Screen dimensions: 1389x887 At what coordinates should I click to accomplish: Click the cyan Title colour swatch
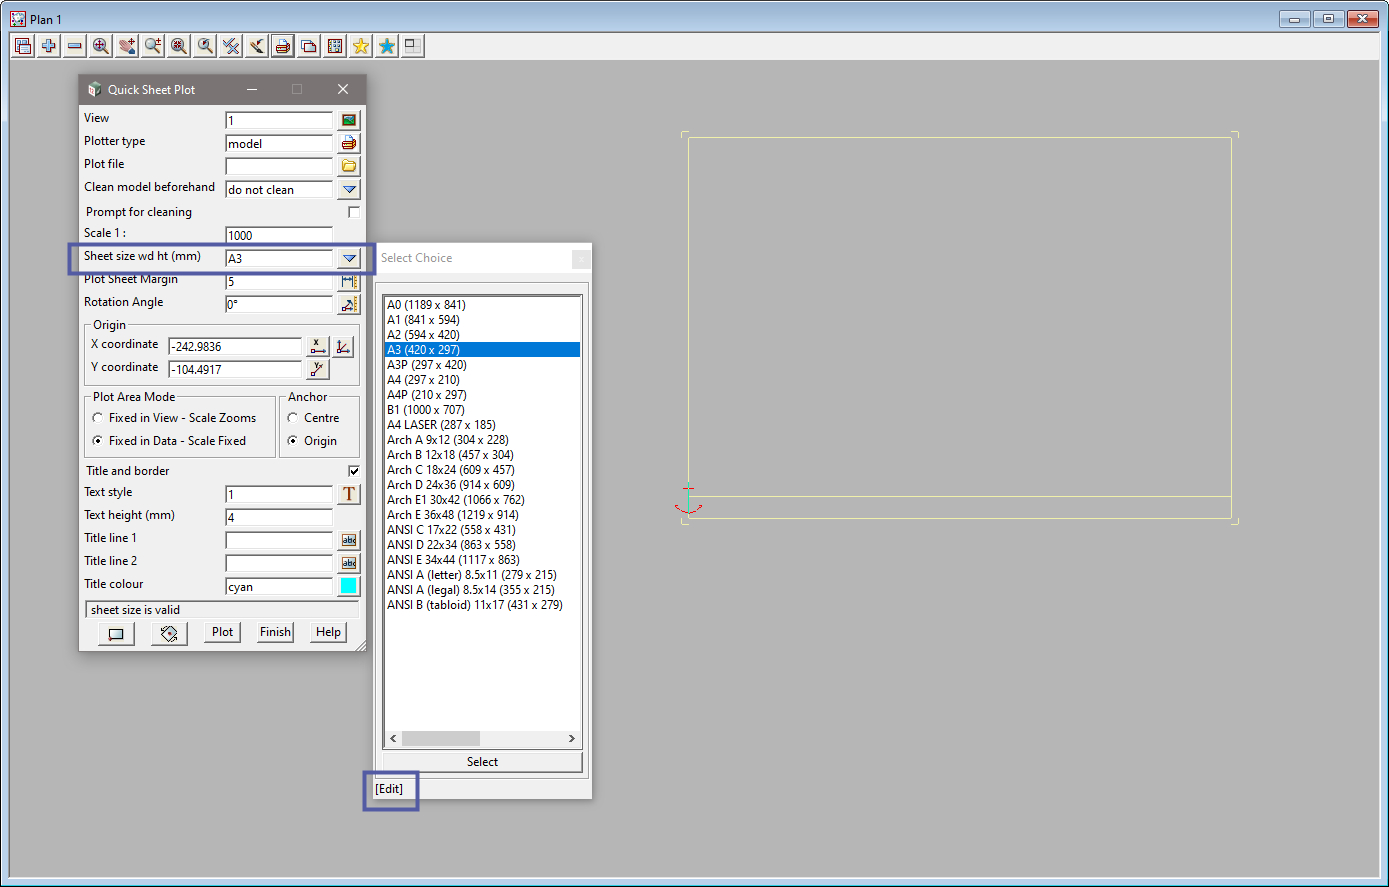[x=349, y=586]
